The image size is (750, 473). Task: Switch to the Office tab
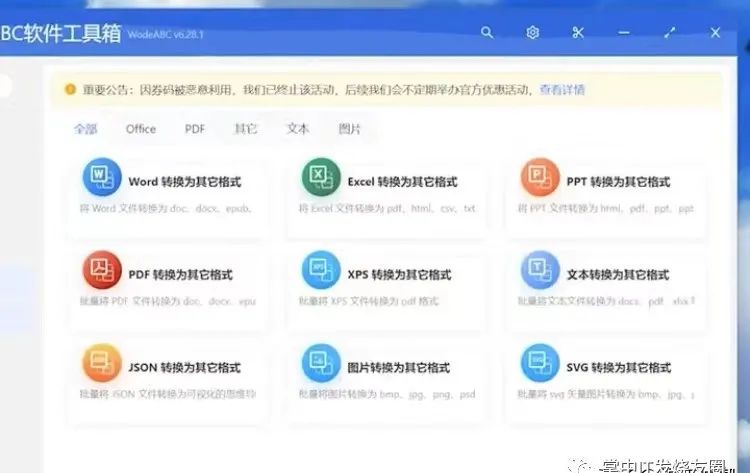[141, 129]
